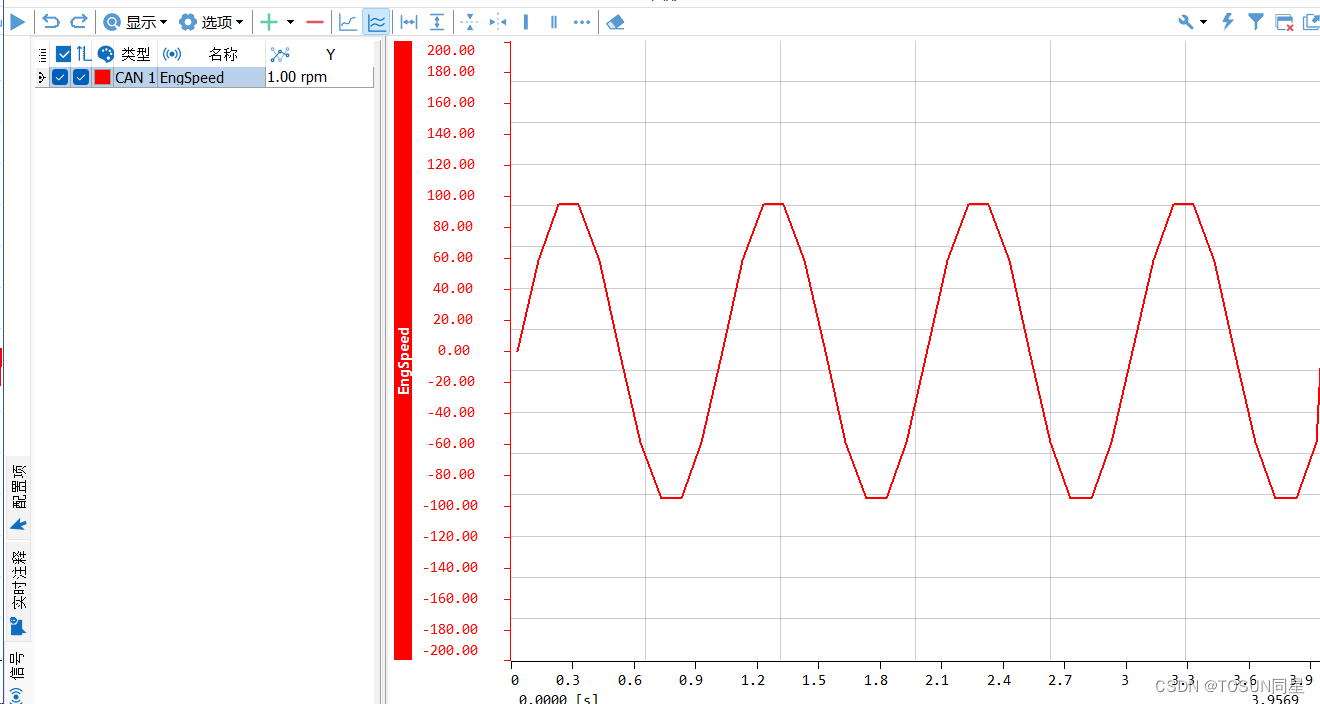Viewport: 1320px width, 704px height.
Task: Remove signal with red minus icon
Action: [x=315, y=21]
